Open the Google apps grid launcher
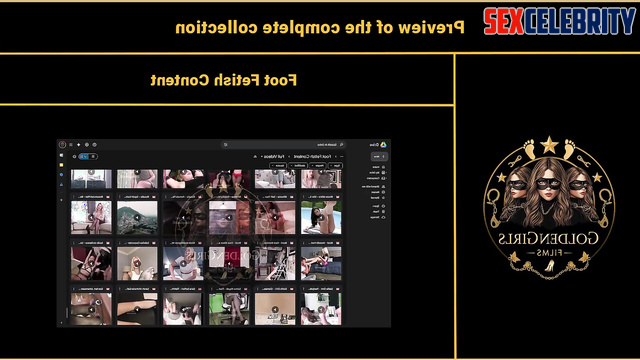 point(71,144)
